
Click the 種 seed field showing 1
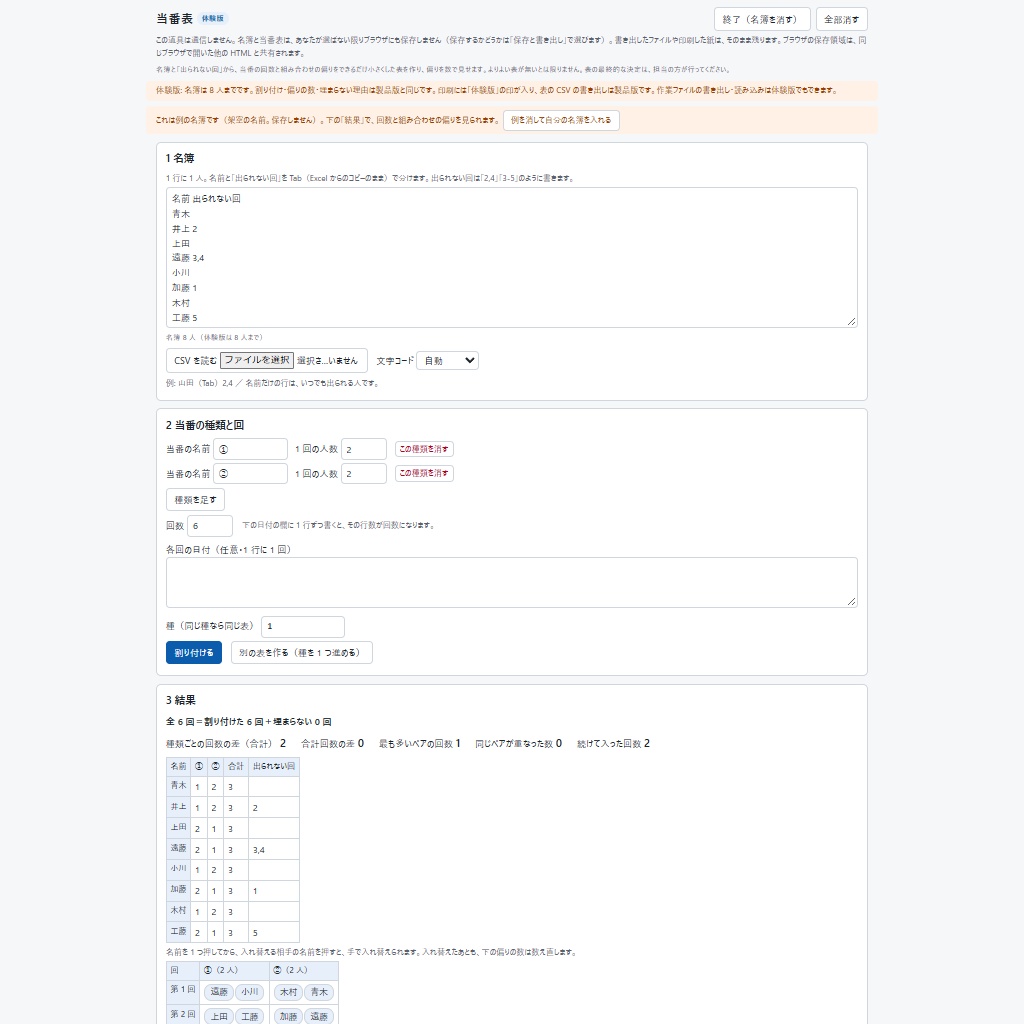point(302,626)
